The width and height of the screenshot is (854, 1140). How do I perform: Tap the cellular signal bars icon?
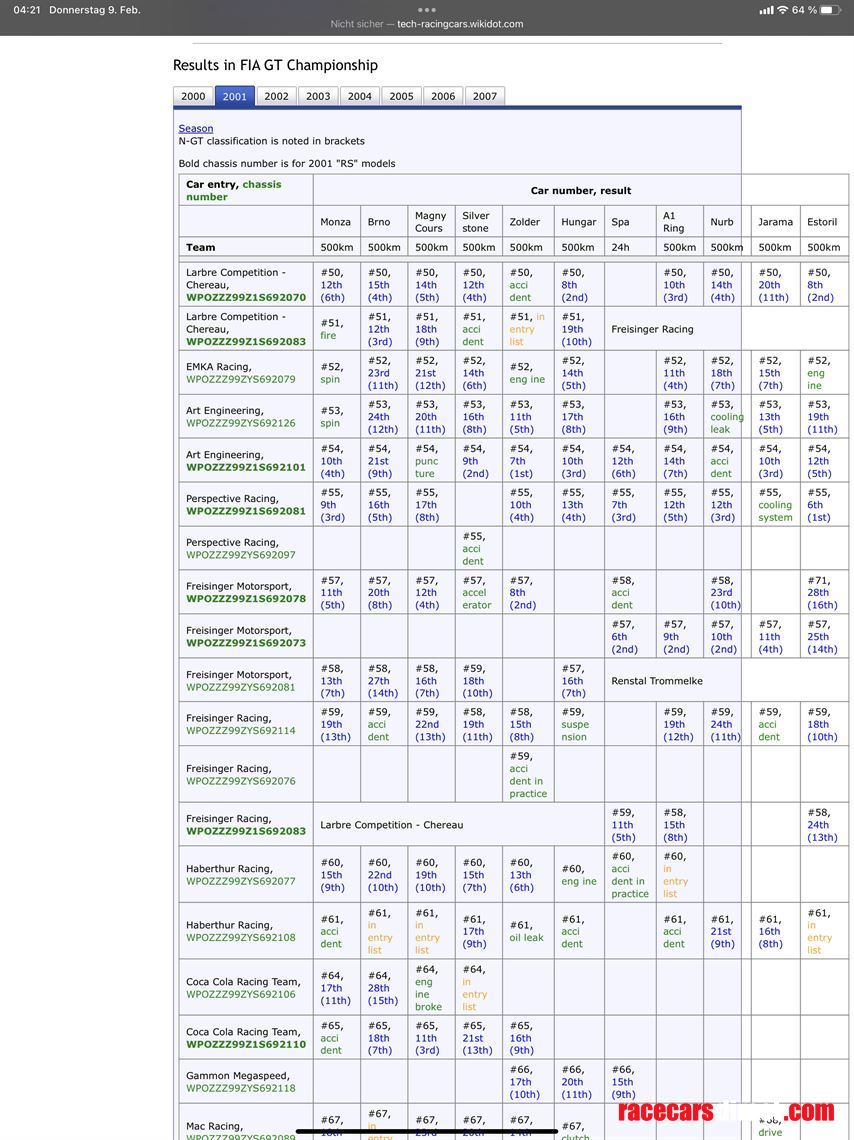(765, 10)
